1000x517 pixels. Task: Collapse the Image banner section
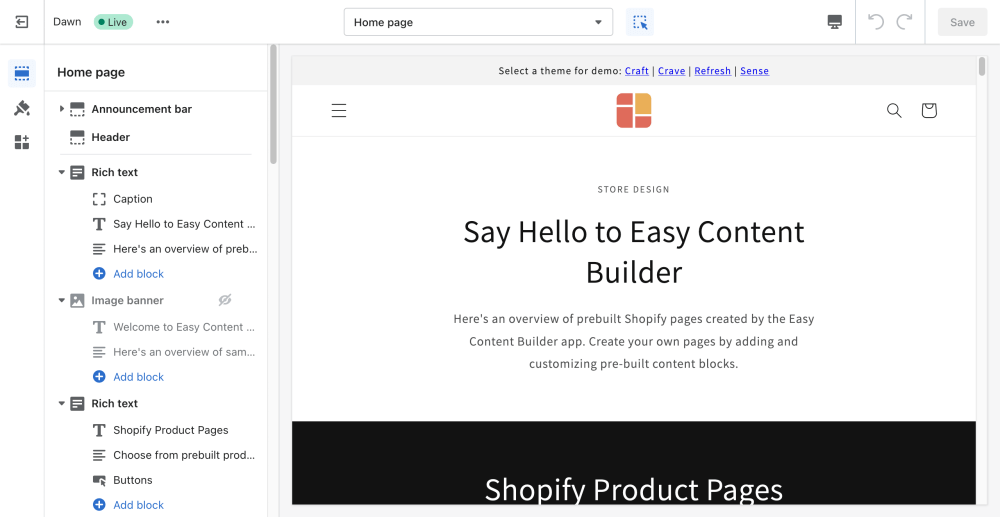pyautogui.click(x=61, y=300)
